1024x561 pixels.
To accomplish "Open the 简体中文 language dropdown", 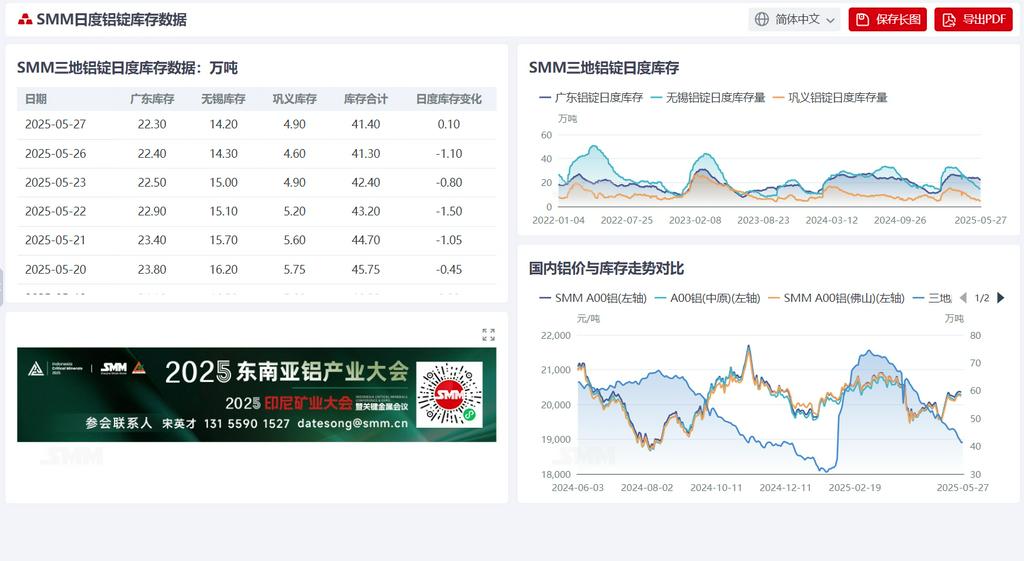I will 794,20.
